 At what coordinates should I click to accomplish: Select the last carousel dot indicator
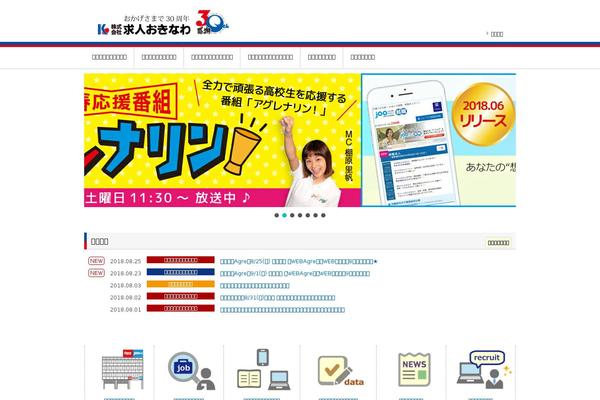pos(323,215)
